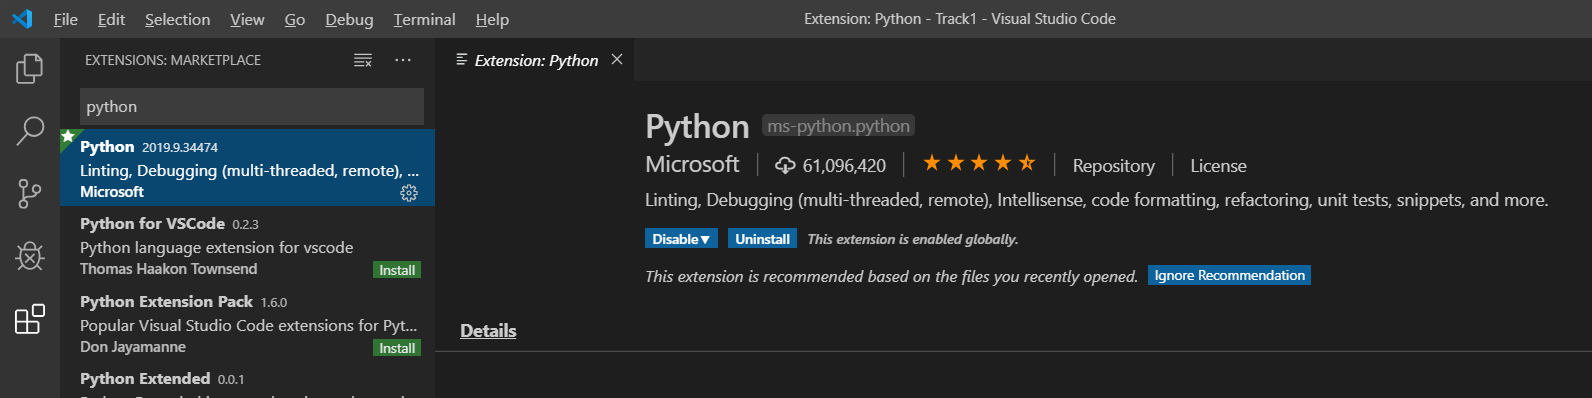The width and height of the screenshot is (1592, 398).
Task: Install Python for VSCode extension
Action: pos(397,270)
